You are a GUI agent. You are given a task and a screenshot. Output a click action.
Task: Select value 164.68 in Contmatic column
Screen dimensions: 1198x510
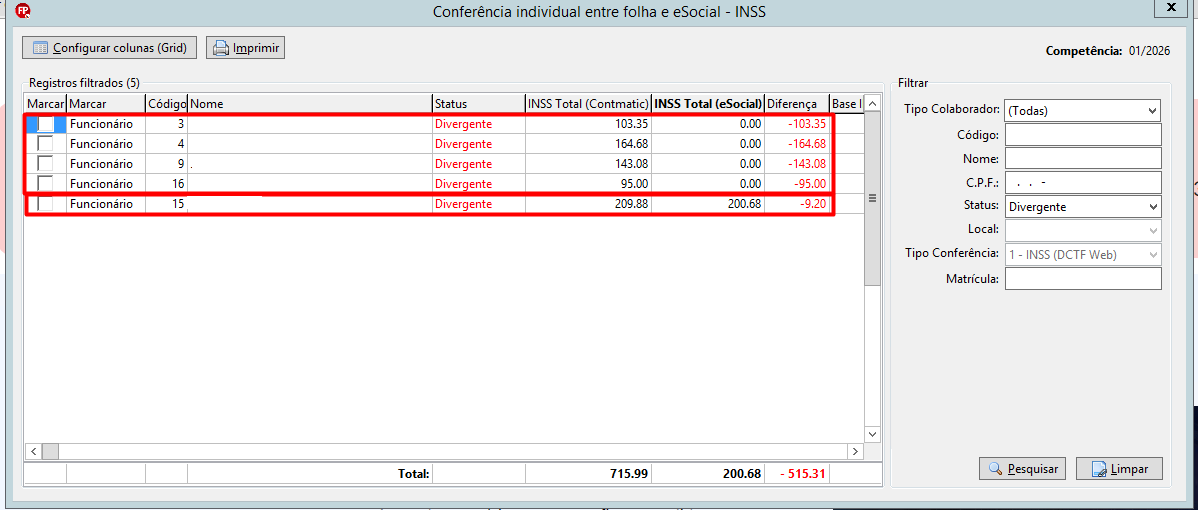(630, 144)
